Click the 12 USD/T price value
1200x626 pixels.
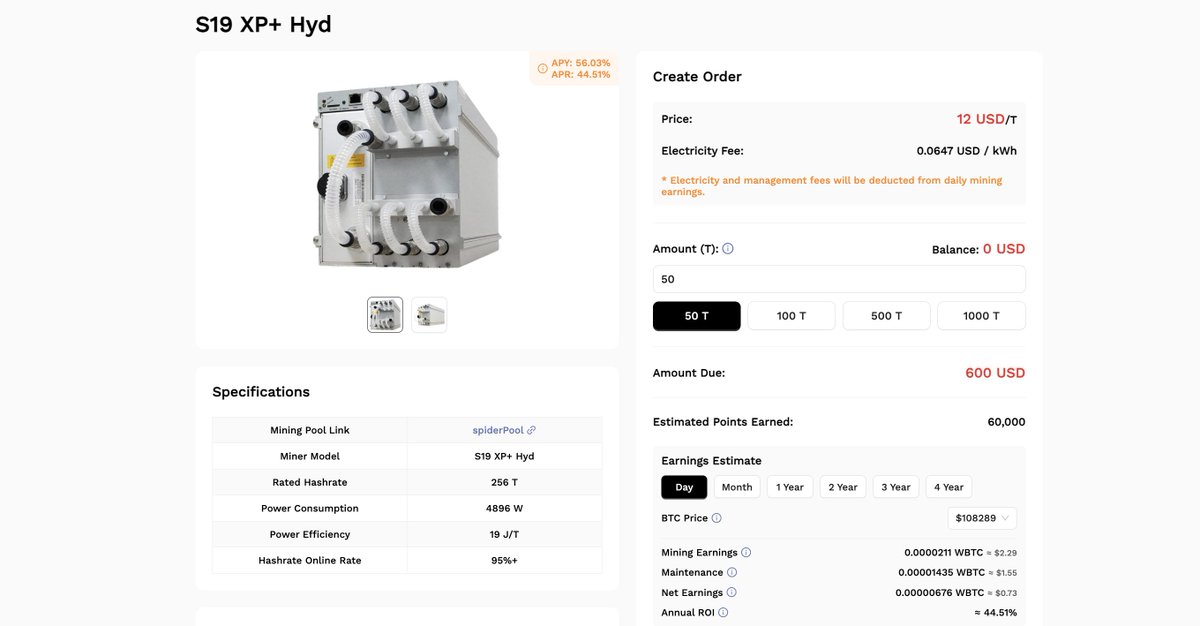tap(987, 119)
